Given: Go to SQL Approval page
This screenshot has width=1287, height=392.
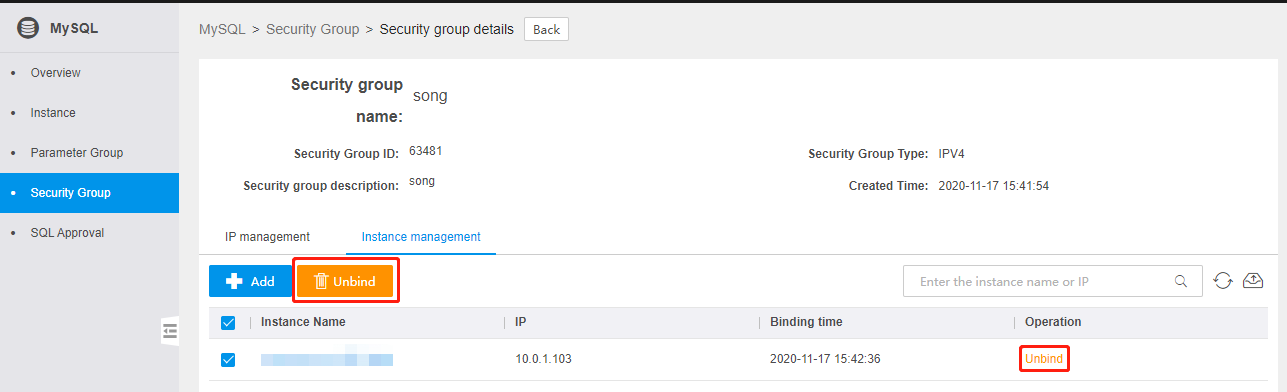Looking at the screenshot, I should click(x=67, y=233).
